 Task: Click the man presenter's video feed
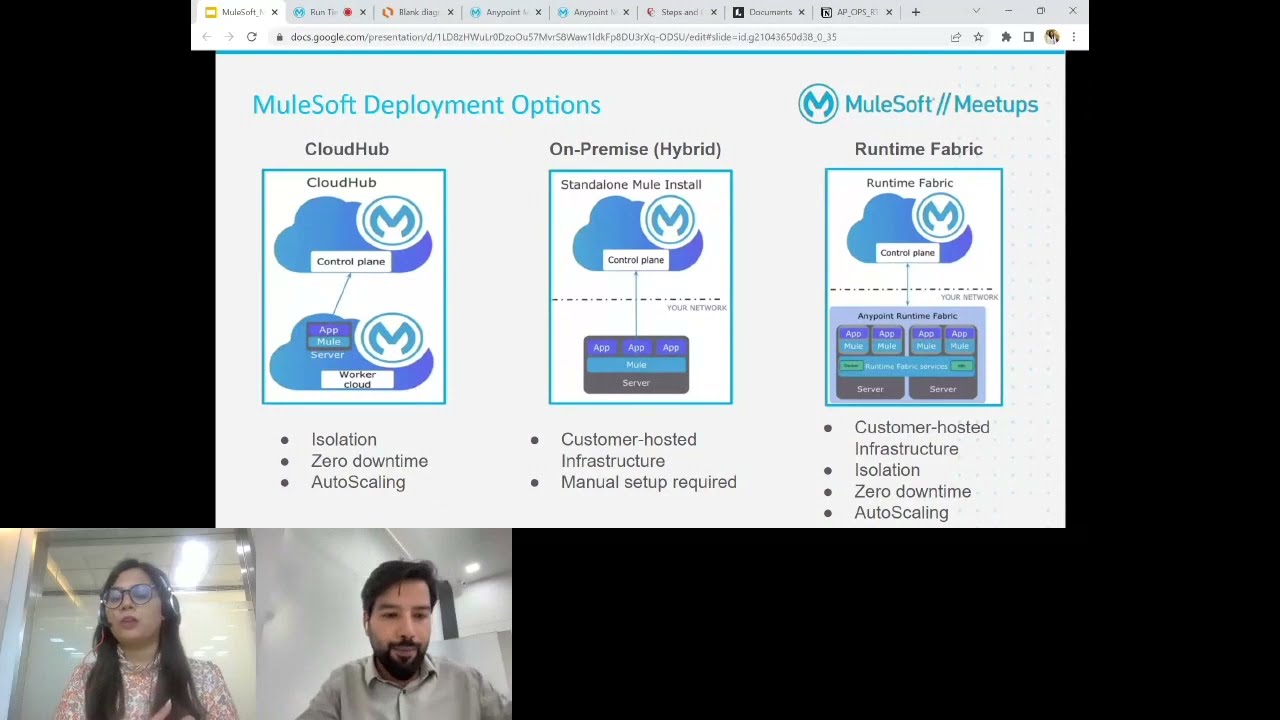point(384,624)
